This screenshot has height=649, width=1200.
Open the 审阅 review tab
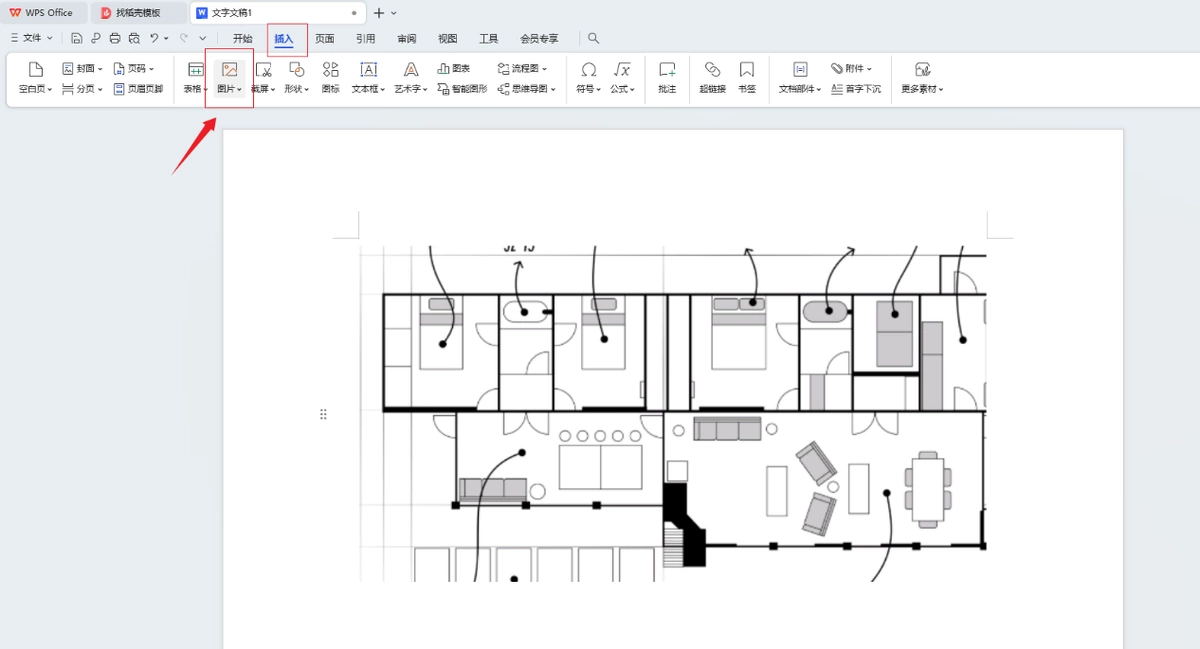406,39
